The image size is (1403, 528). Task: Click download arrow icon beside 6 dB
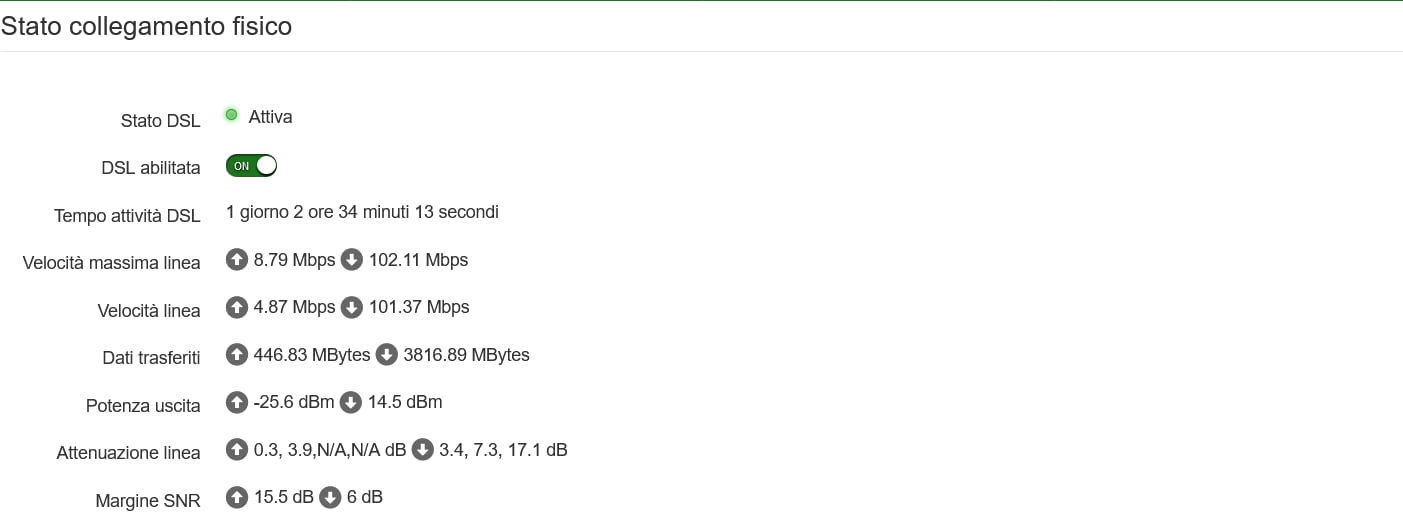(x=330, y=497)
